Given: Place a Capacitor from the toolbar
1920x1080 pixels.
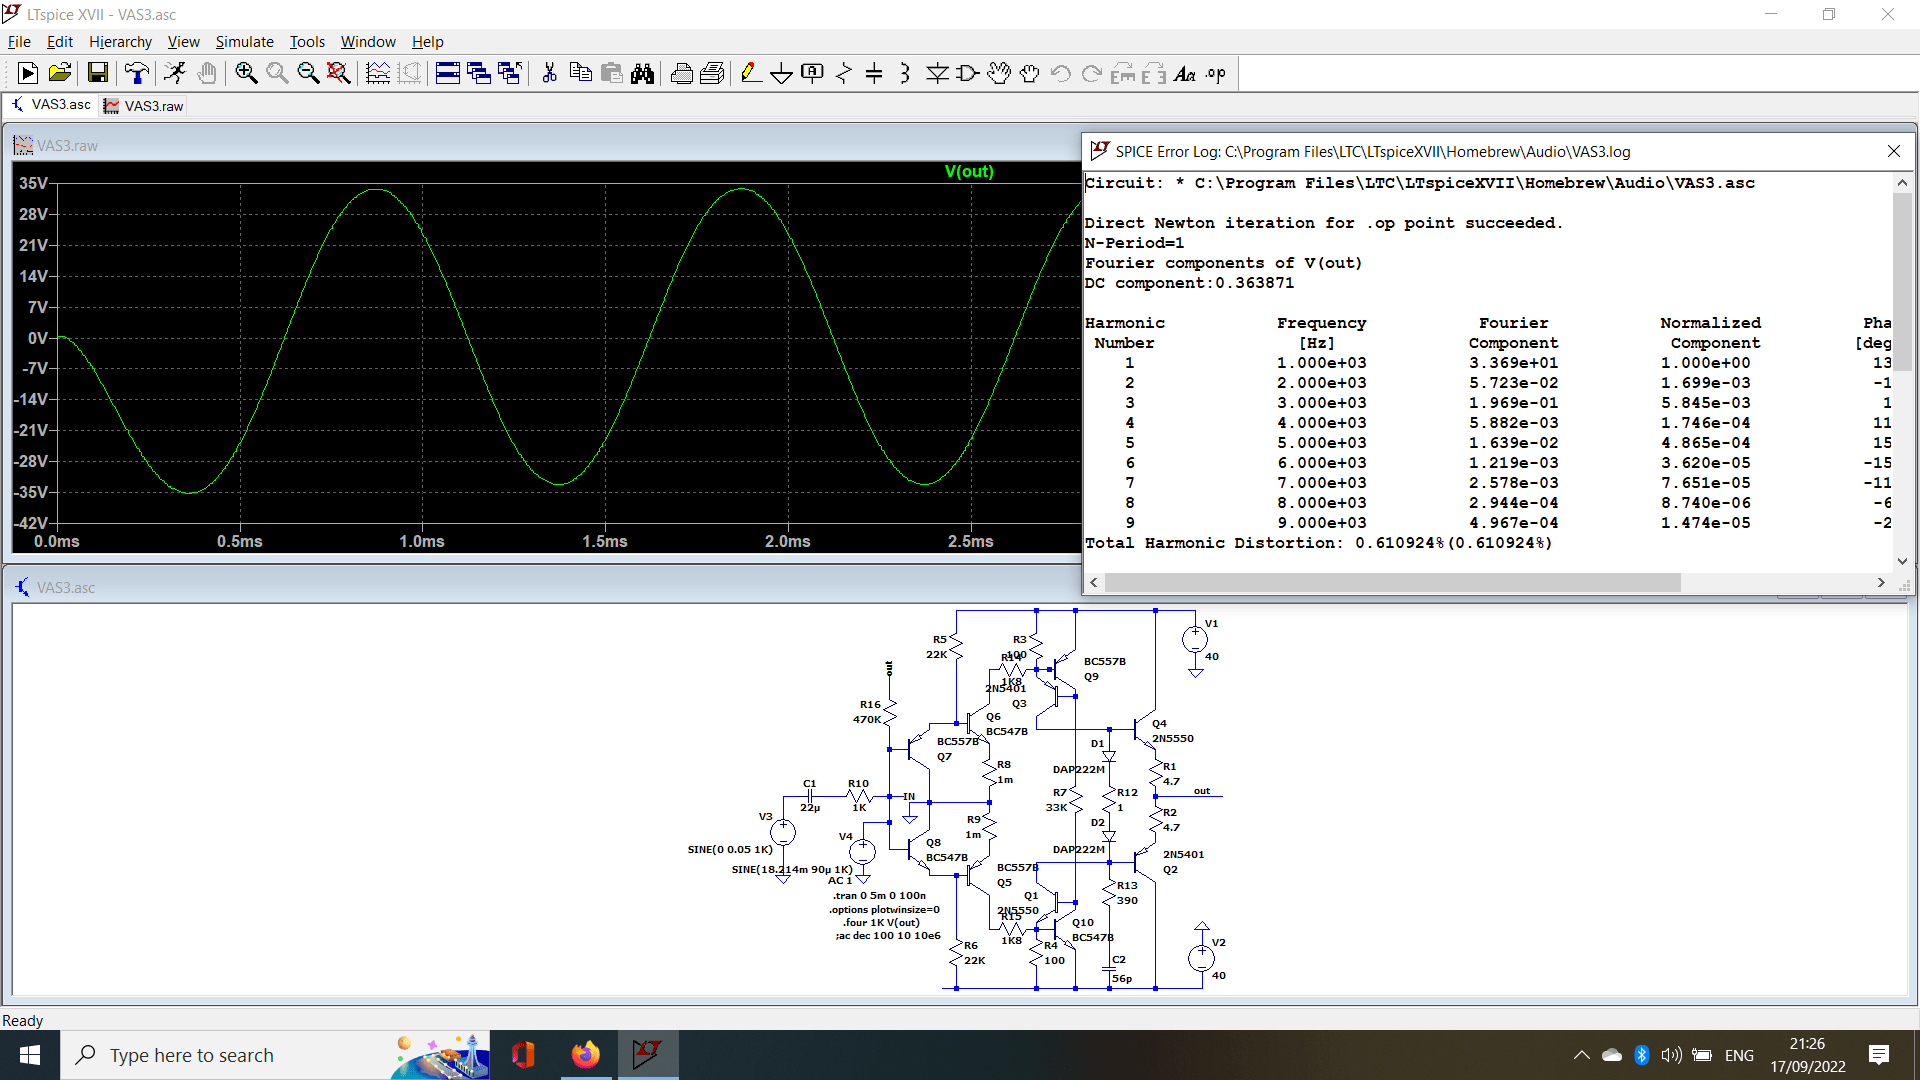Looking at the screenshot, I should (x=874, y=73).
